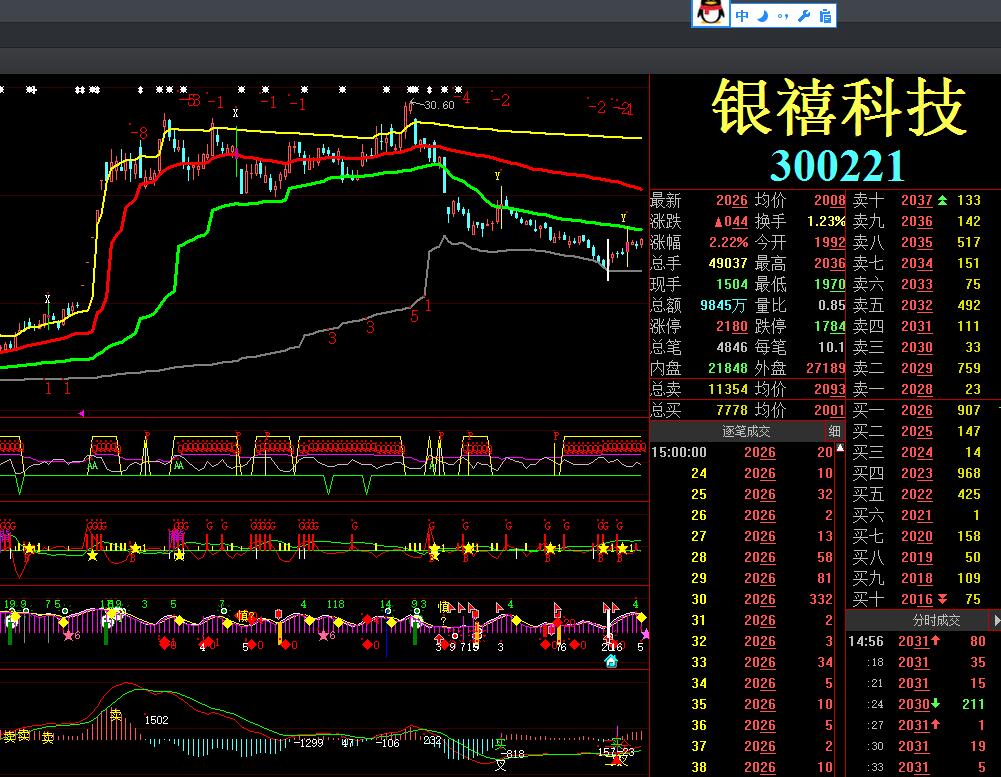
Task: Click the 30.60 high price label
Action: coord(439,105)
